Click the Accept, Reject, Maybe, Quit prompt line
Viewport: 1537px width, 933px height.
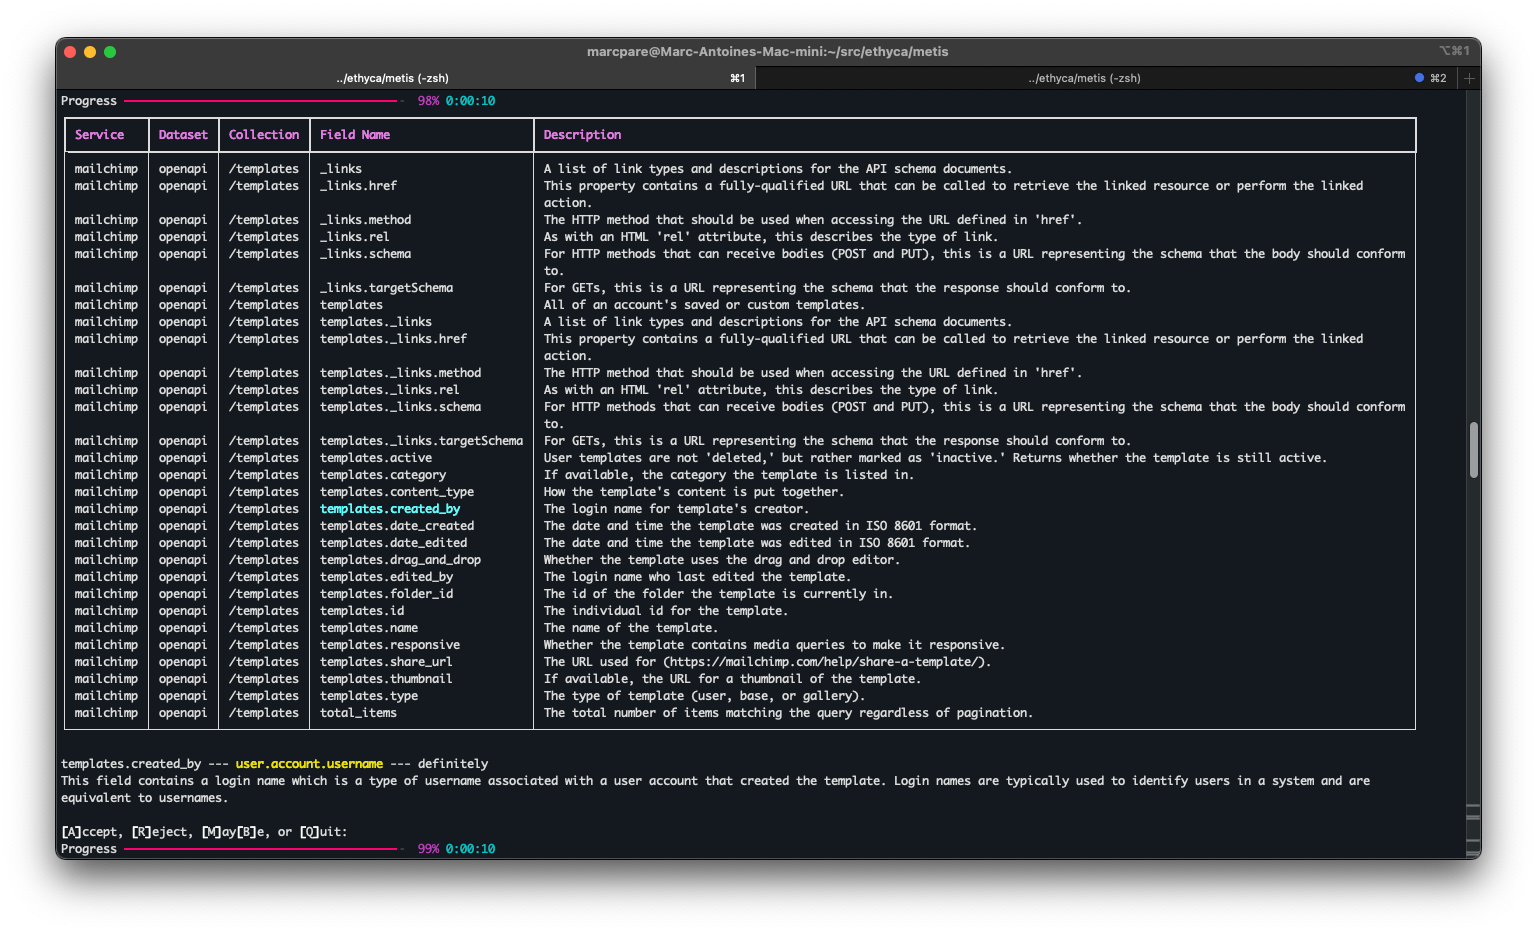(204, 832)
